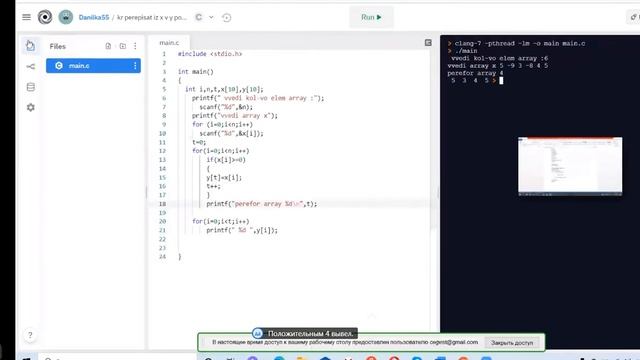Viewport: 640px width, 360px height.
Task: Open the floating screen thumbnail preview
Action: (570, 167)
